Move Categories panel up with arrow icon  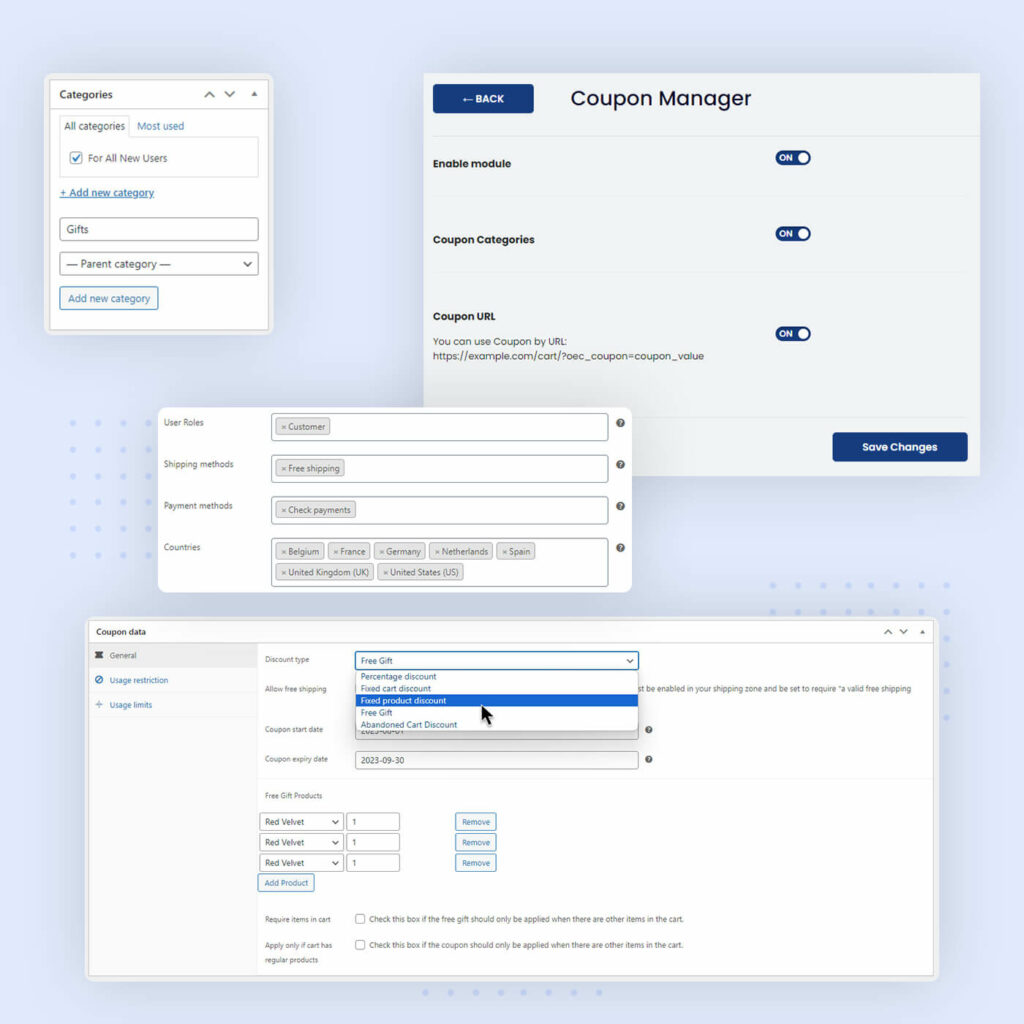[x=209, y=95]
